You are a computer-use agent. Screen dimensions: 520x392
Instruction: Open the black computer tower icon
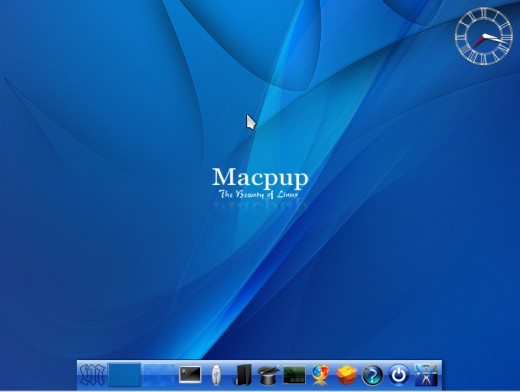click(x=244, y=375)
